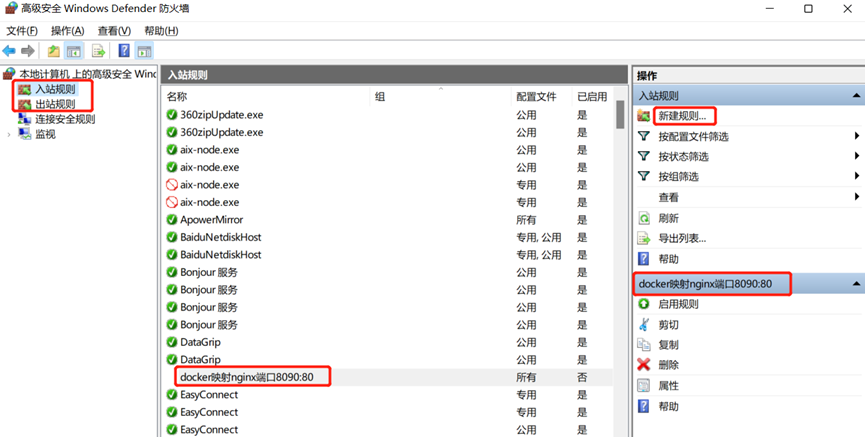
Task: Click the red X 删除 icon
Action: 644,364
